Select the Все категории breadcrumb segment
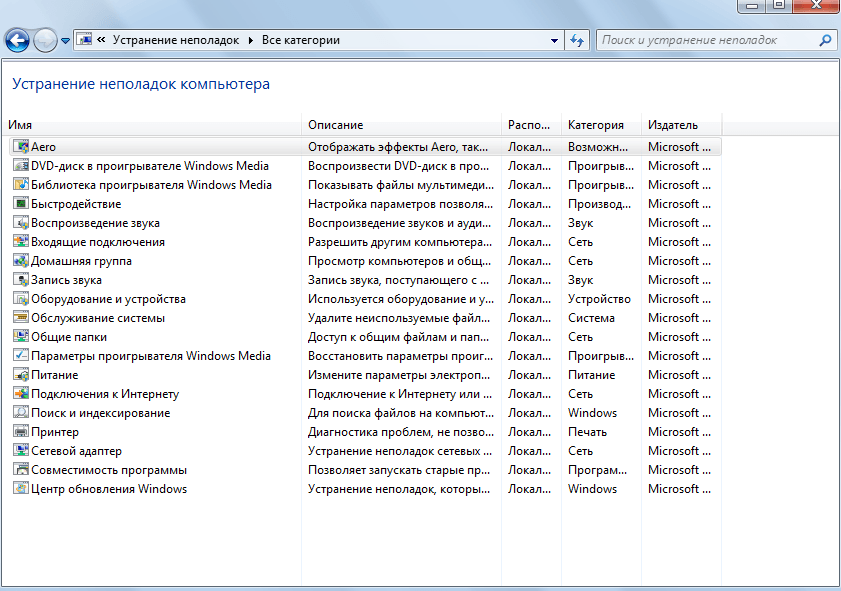This screenshot has width=841, height=591. click(x=300, y=41)
